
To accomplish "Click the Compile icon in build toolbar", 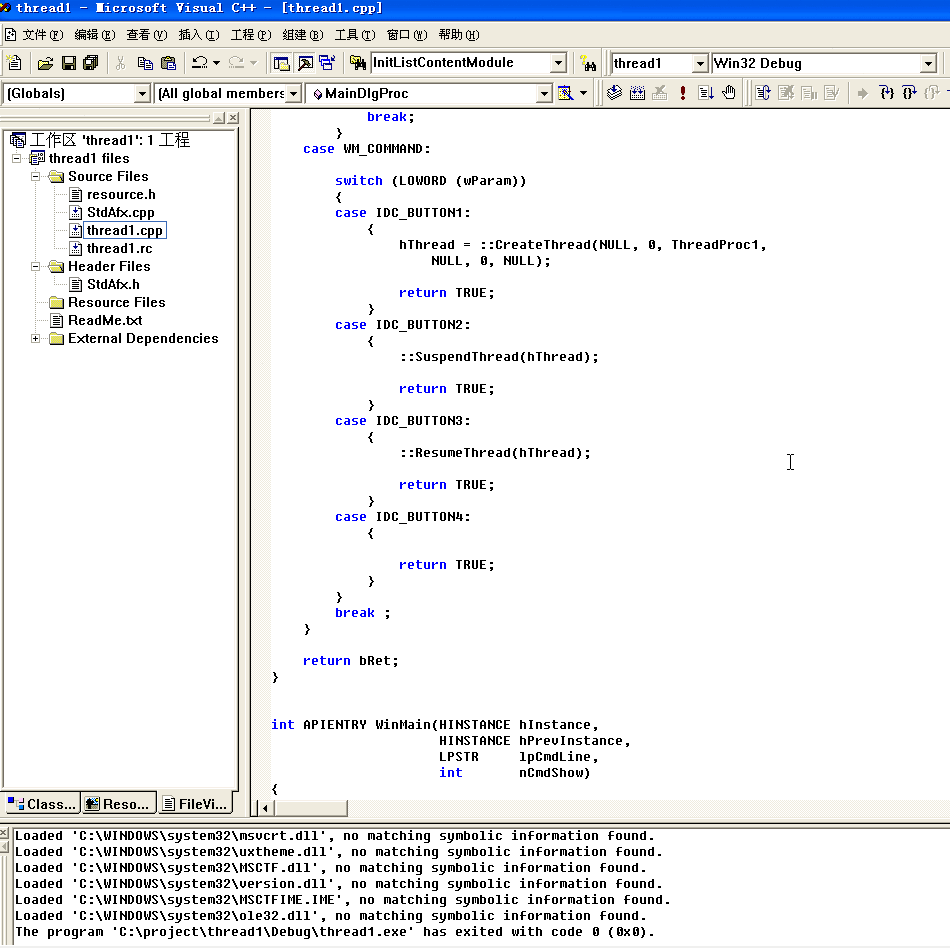I will (x=614, y=93).
